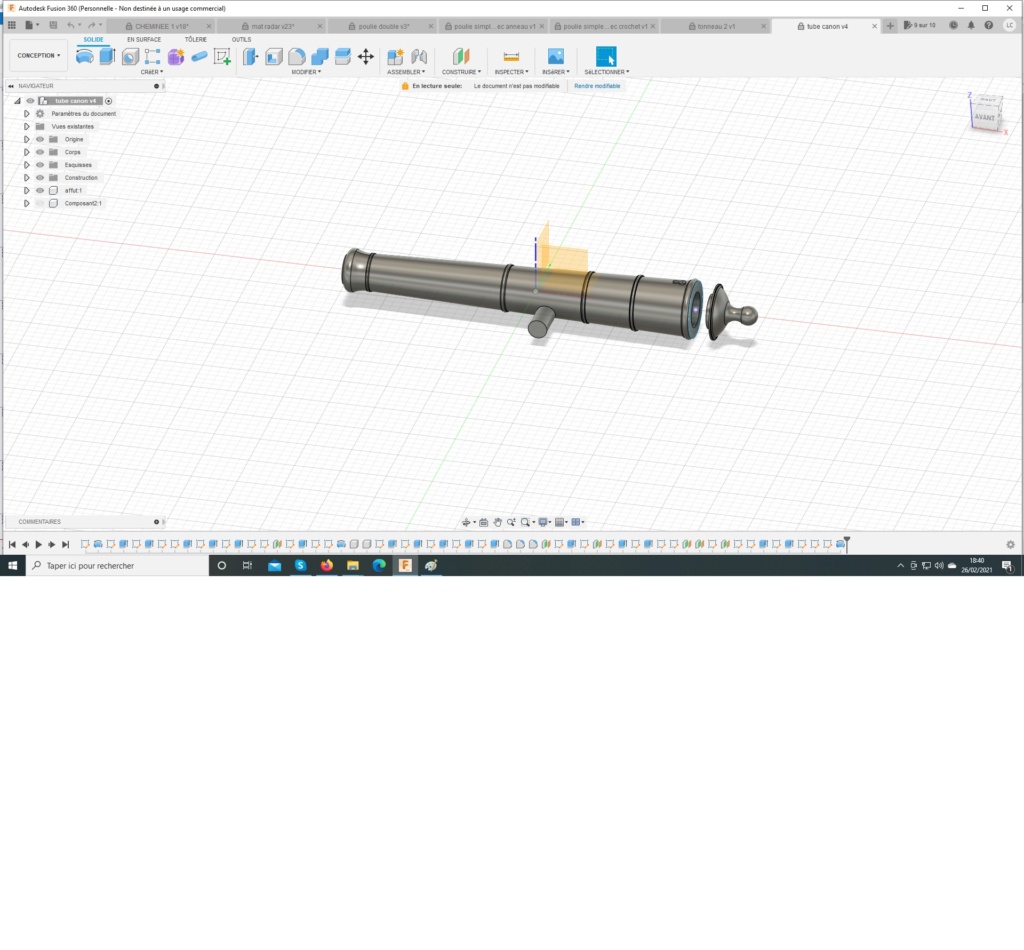This screenshot has height=950, width=1024.
Task: Click the Undo arrow
Action: point(71,25)
